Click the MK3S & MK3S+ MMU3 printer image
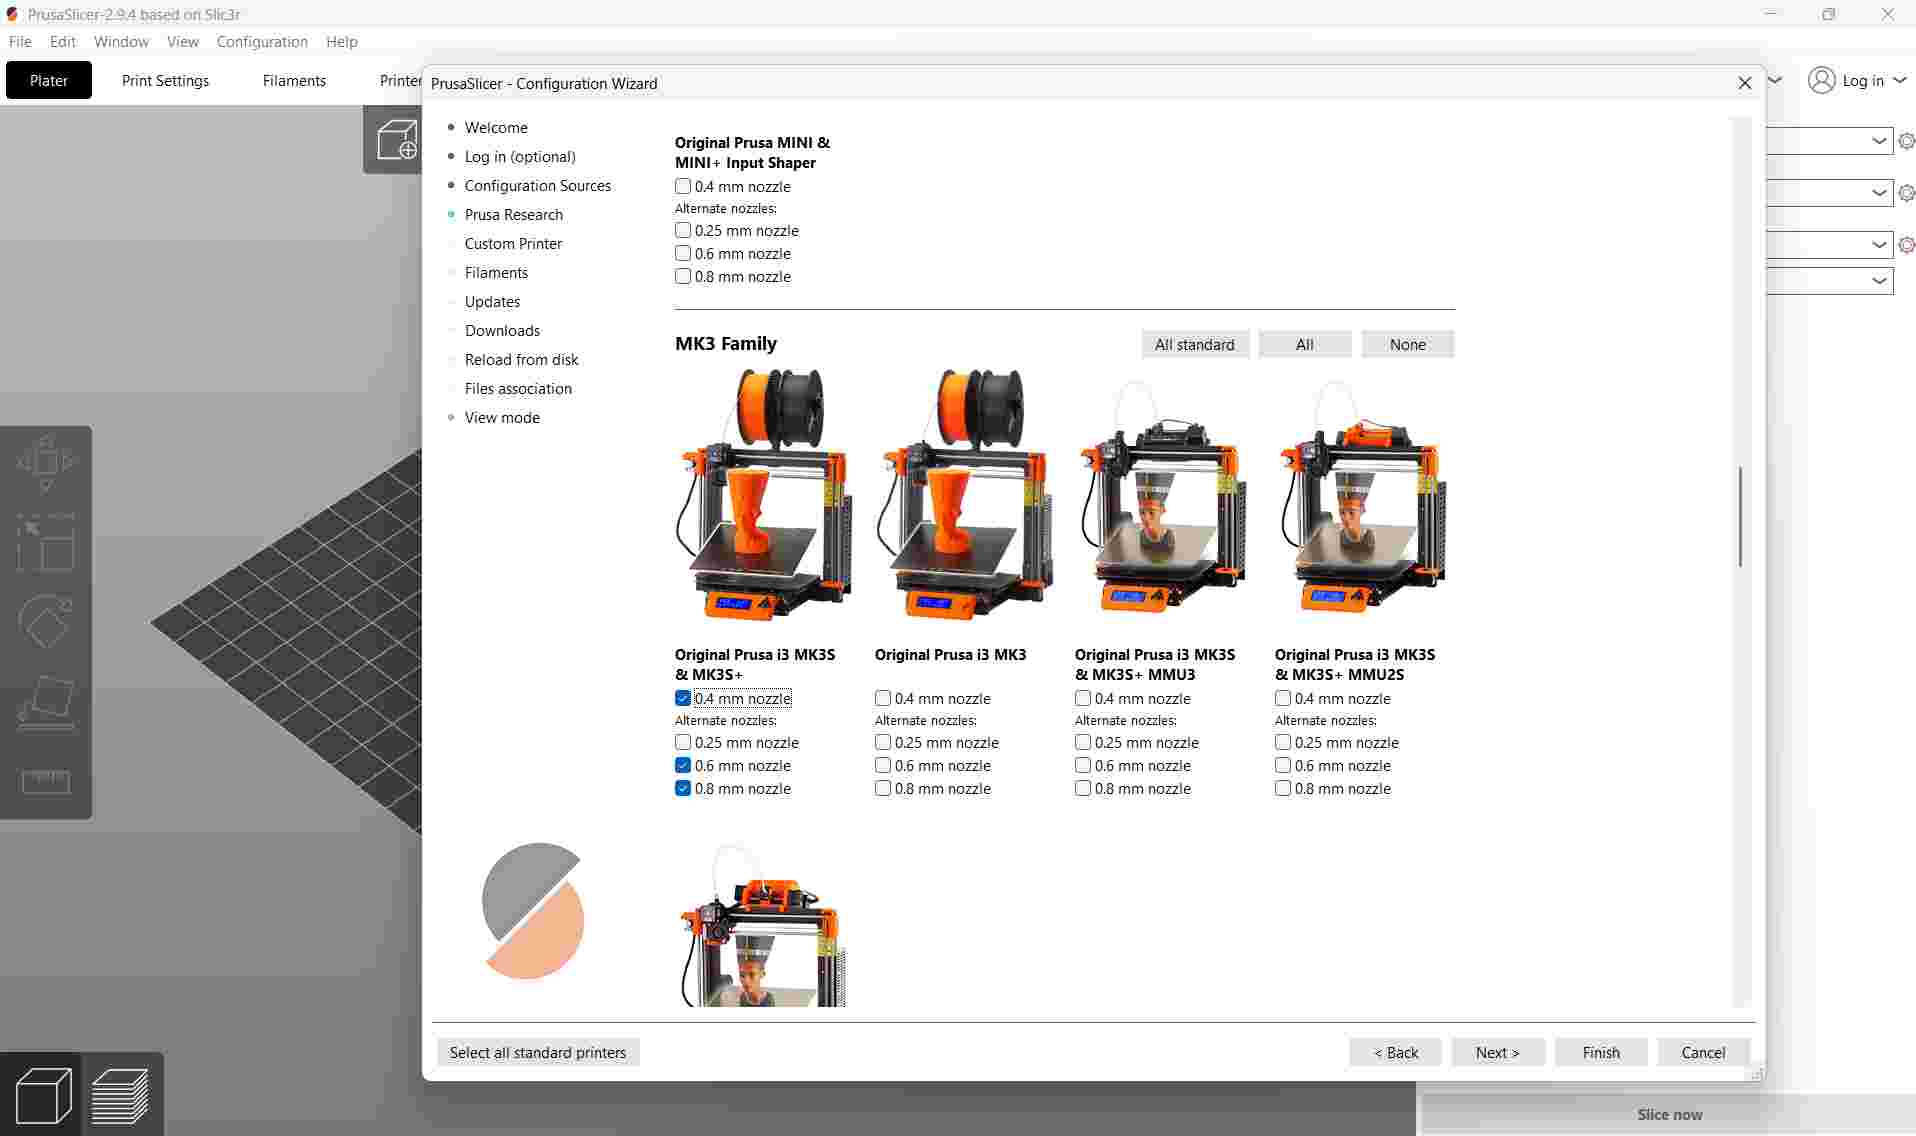 coord(1162,497)
